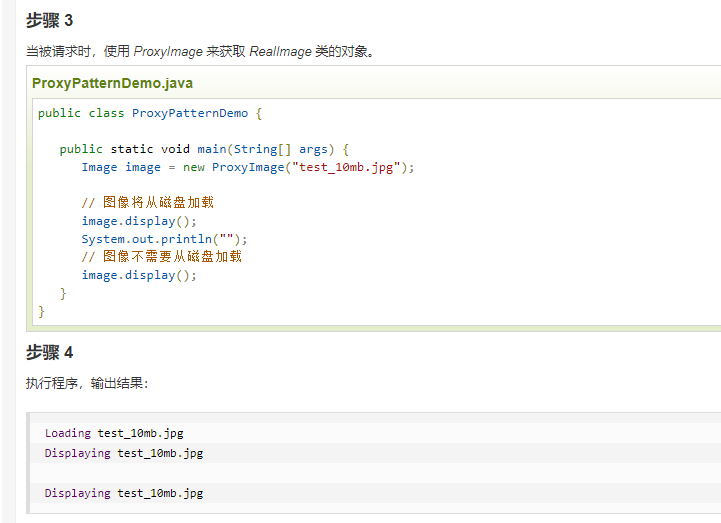
Task: Click the Loading test_10mb.jpg output line
Action: (114, 433)
